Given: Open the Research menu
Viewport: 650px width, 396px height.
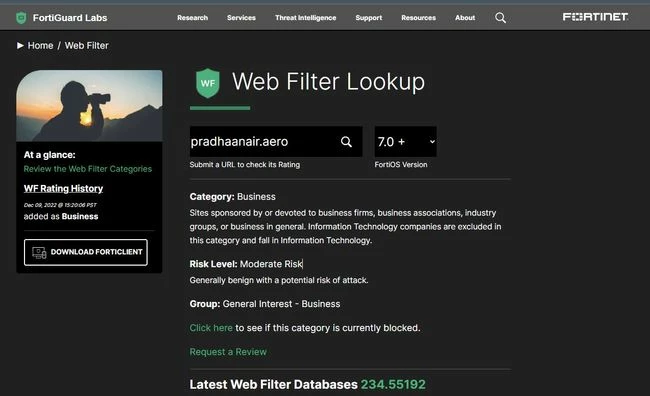Looking at the screenshot, I should tap(193, 18).
